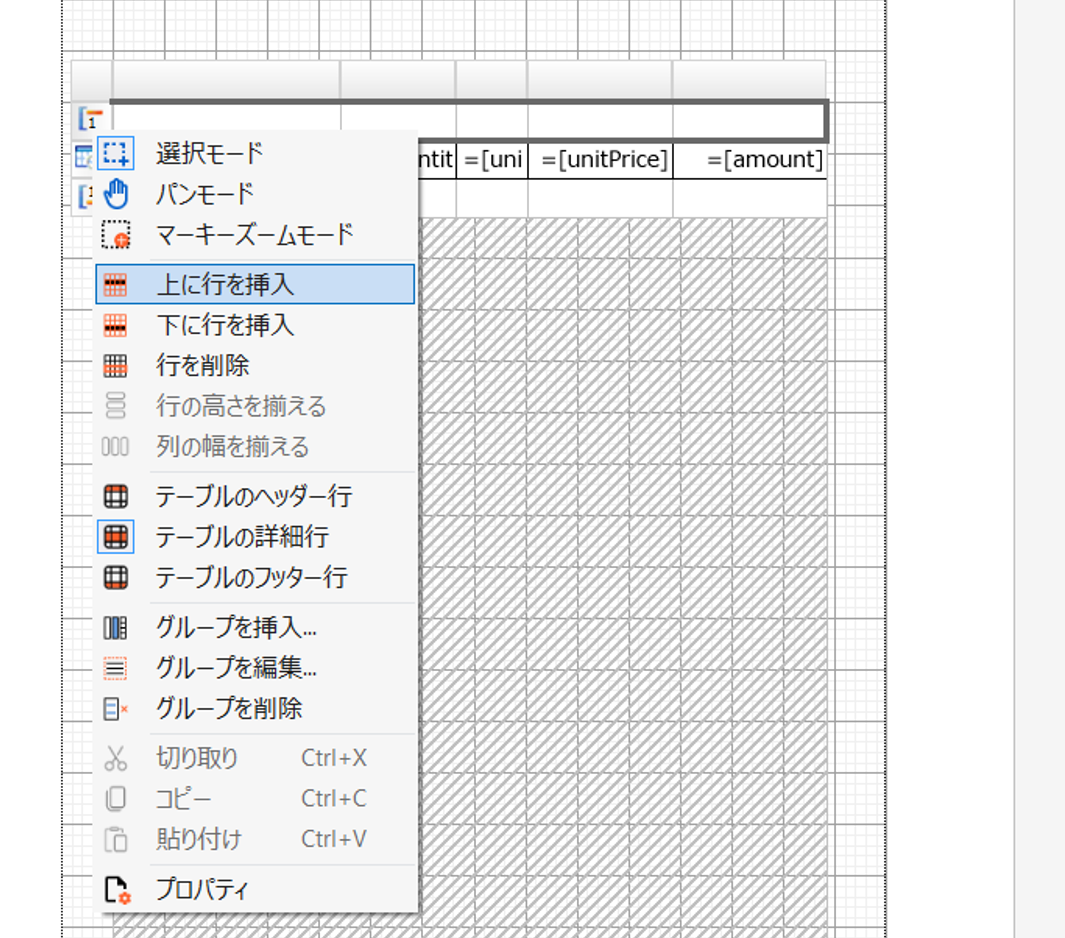Toggle テーブルの詳細行 menu entry
Image resolution: width=1065 pixels, height=938 pixels.
(255, 537)
